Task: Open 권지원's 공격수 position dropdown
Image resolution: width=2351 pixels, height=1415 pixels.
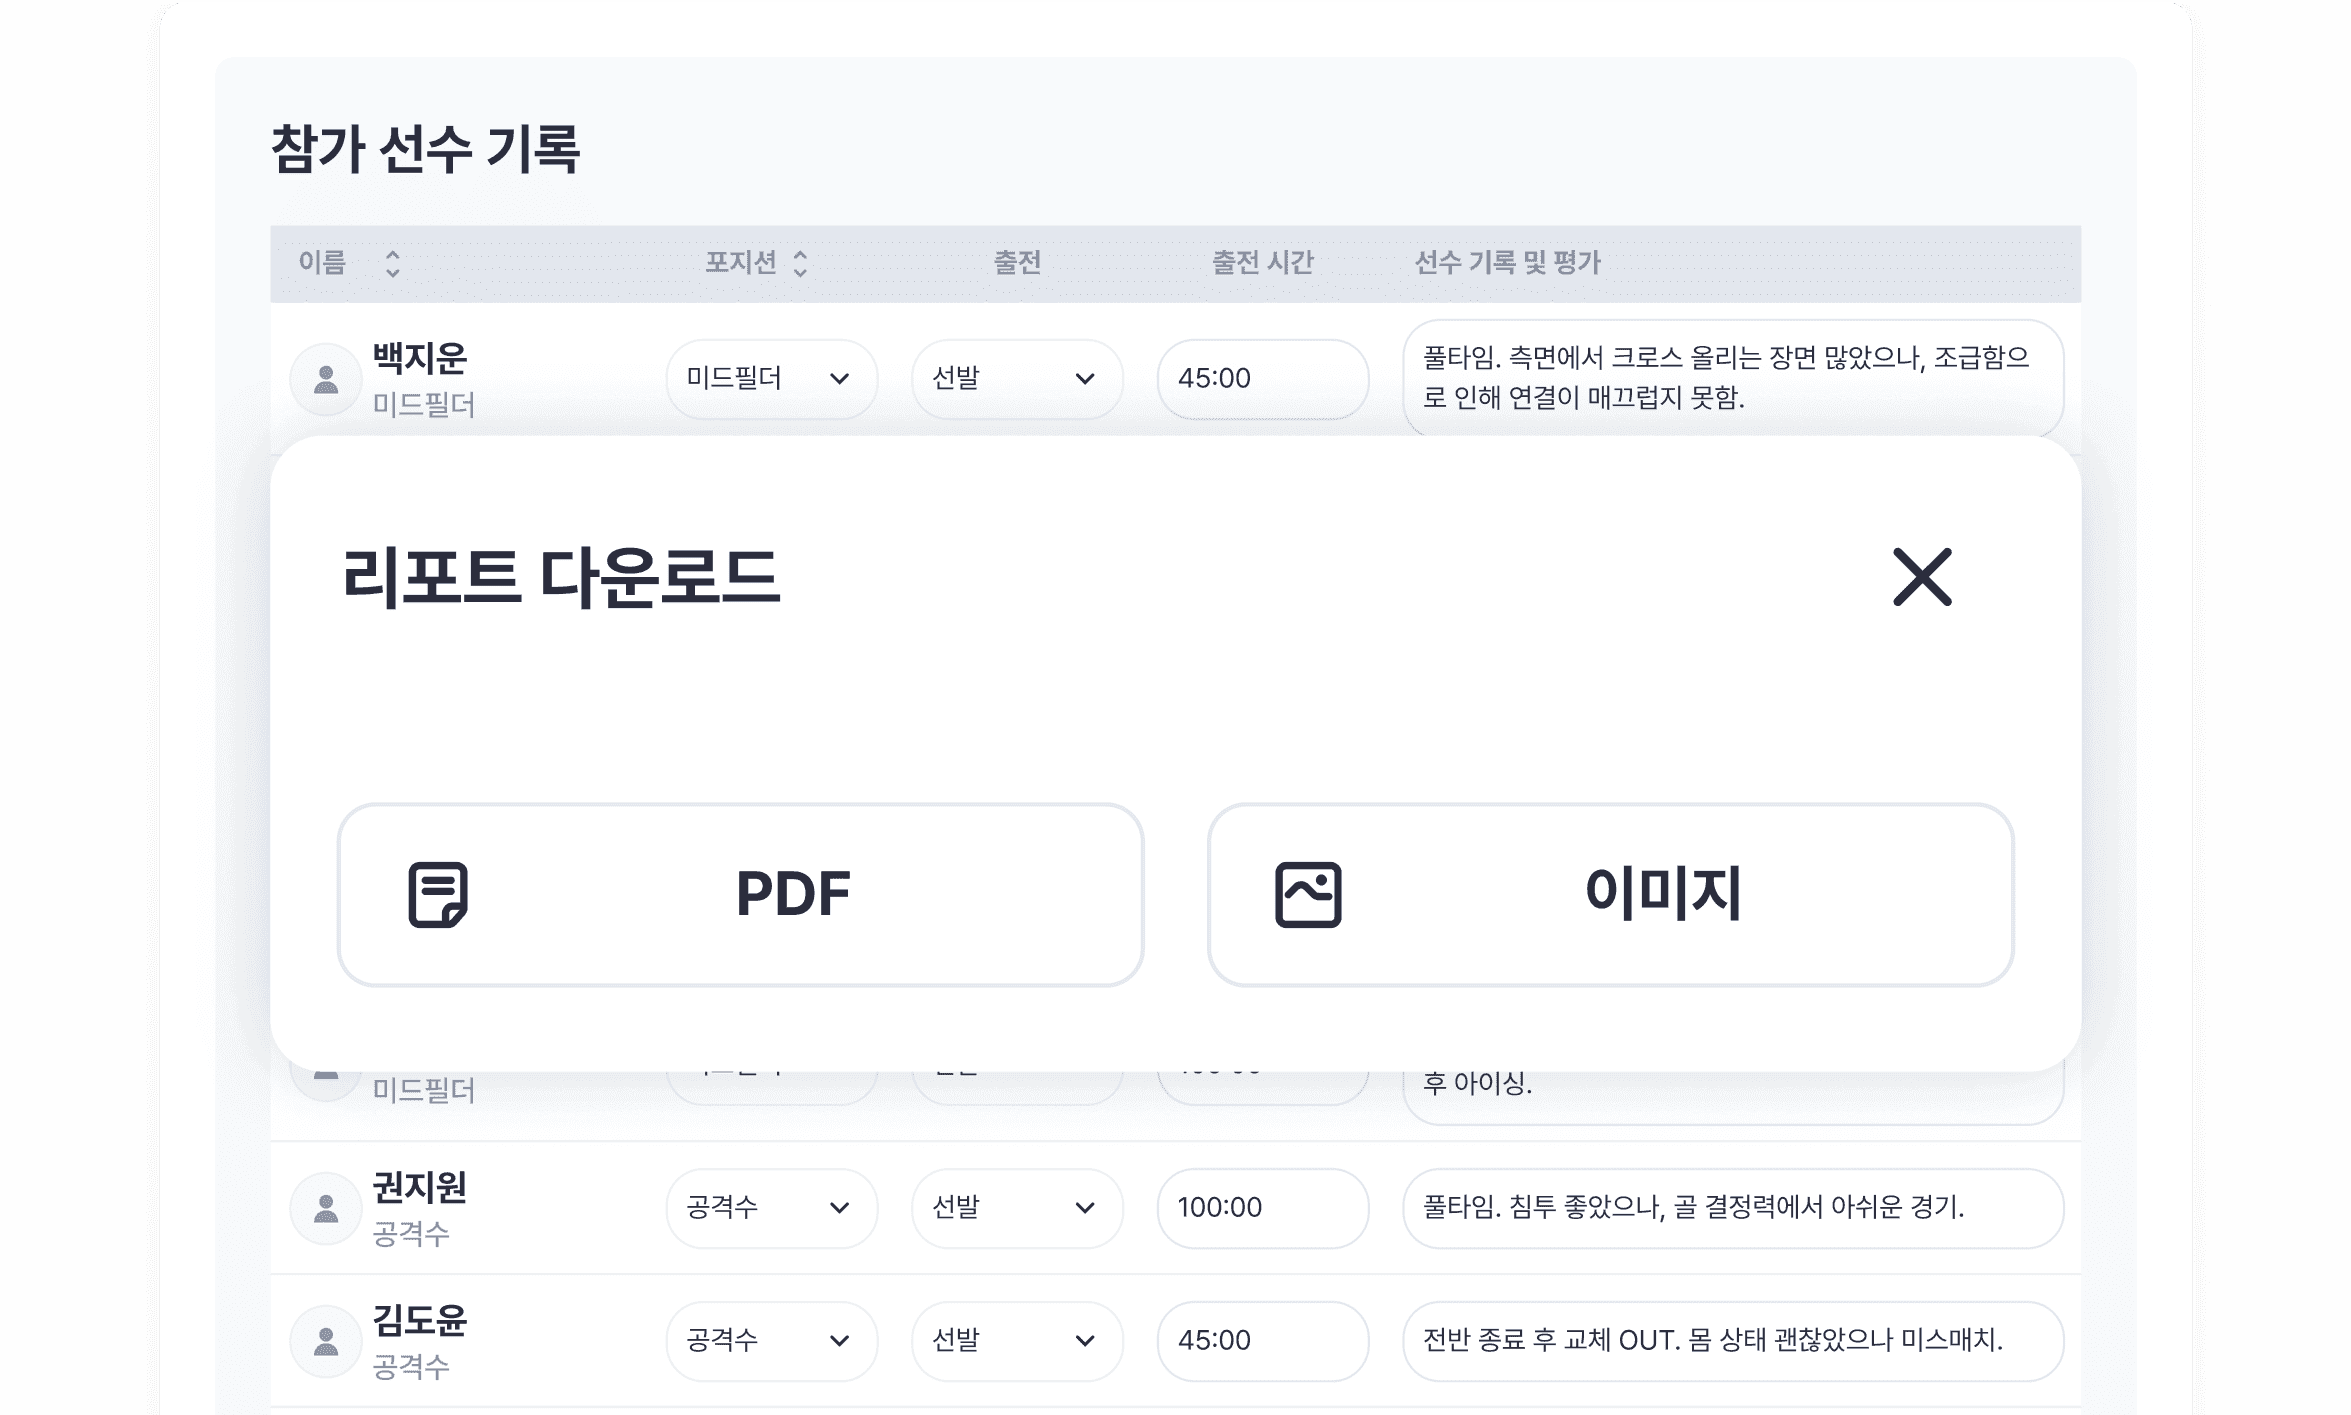Action: point(771,1208)
